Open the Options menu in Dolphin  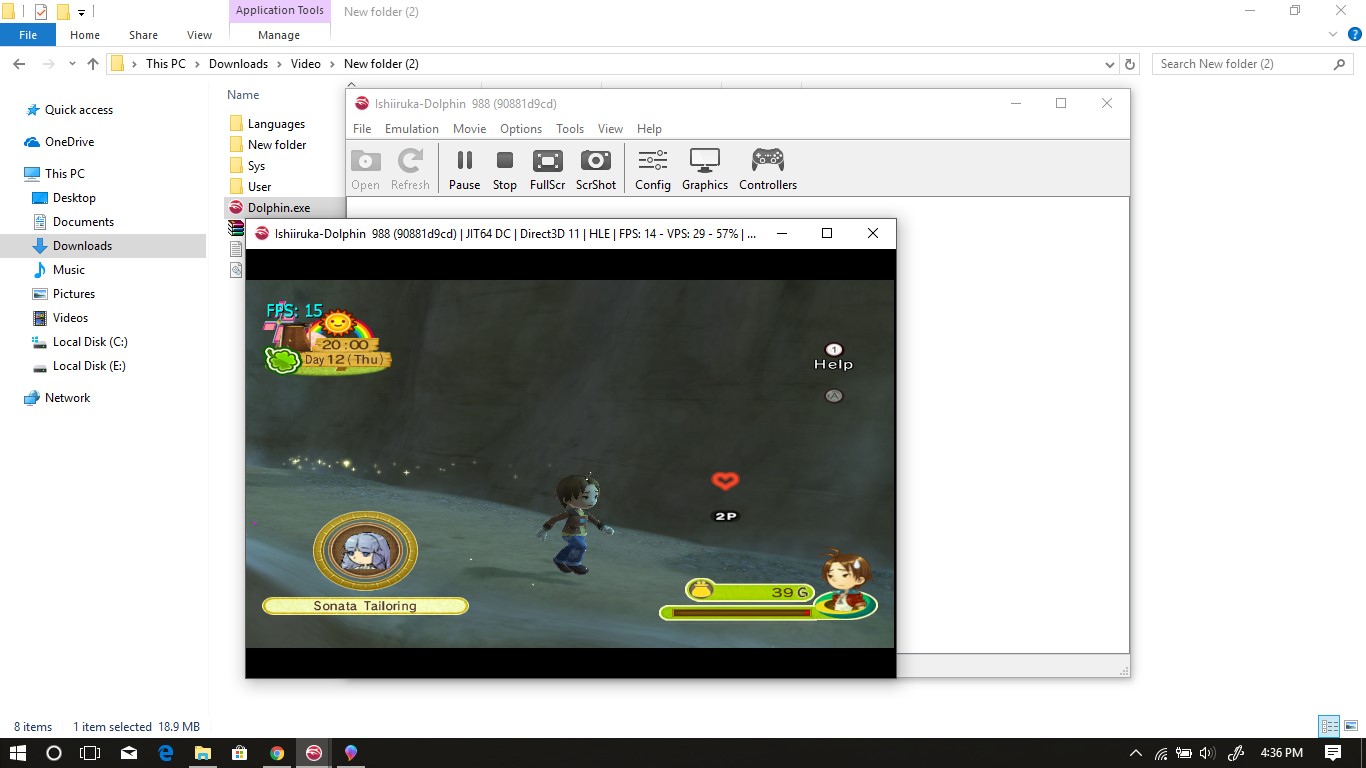tap(521, 129)
